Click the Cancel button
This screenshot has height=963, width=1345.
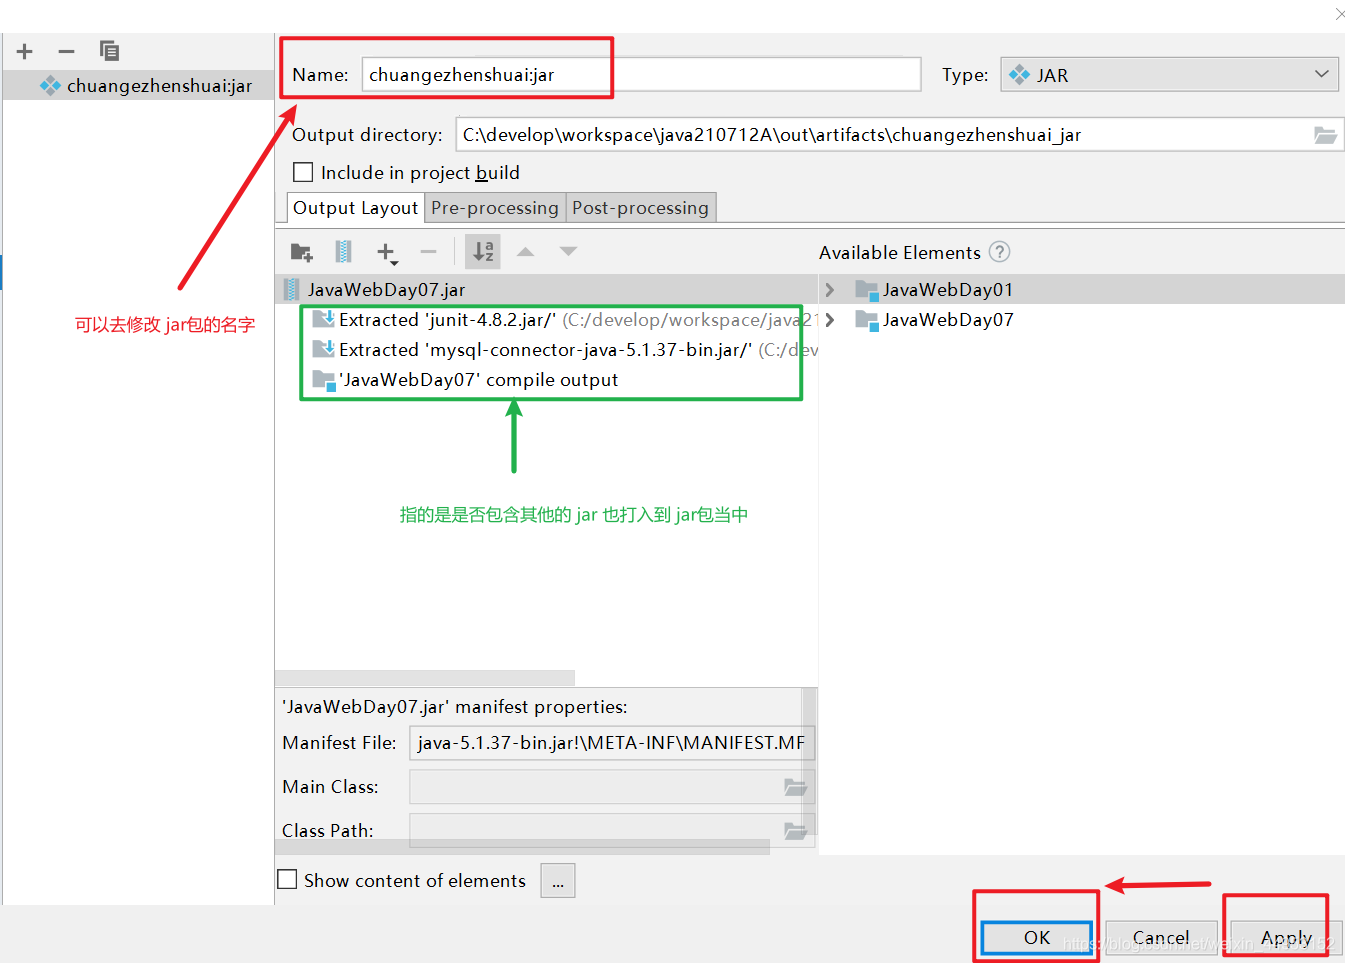[x=1161, y=938]
